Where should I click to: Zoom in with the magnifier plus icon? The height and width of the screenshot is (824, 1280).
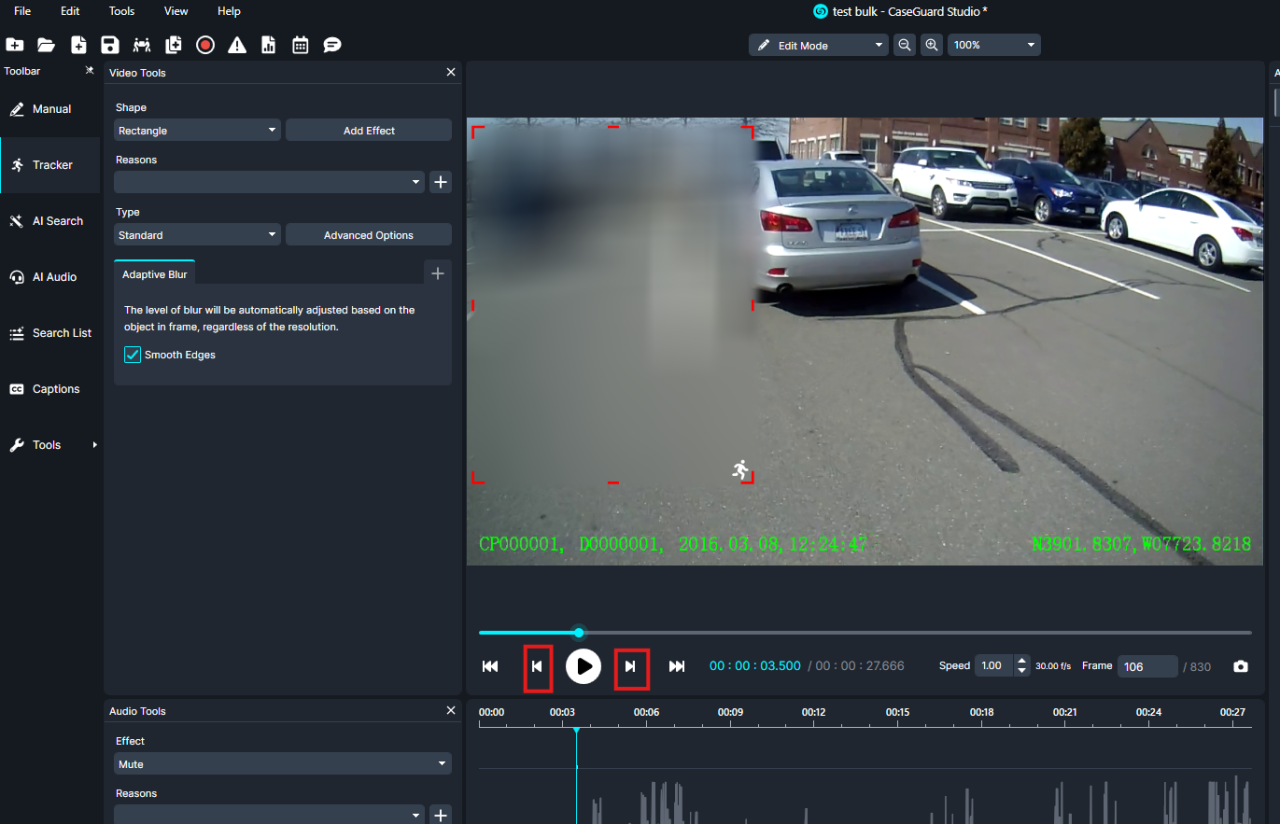(x=932, y=45)
